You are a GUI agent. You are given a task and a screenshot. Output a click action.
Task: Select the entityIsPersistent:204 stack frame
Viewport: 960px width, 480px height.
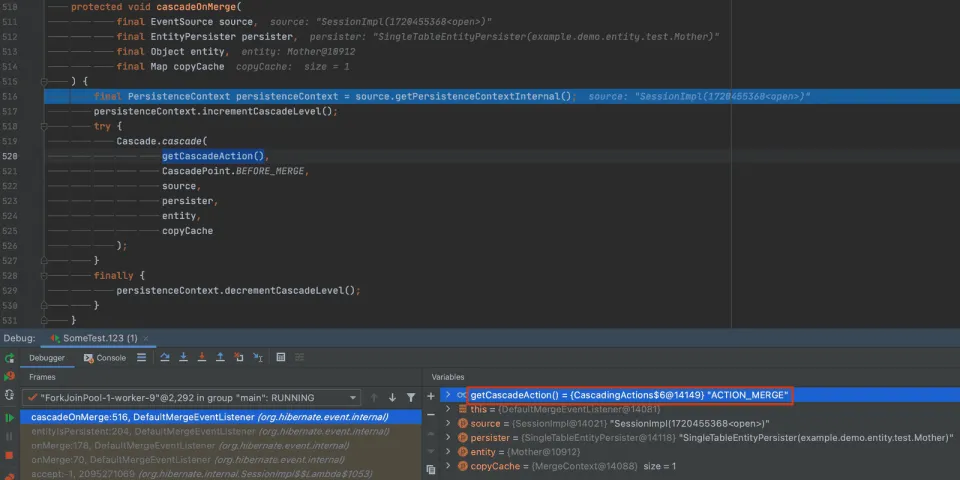pyautogui.click(x=220, y=431)
